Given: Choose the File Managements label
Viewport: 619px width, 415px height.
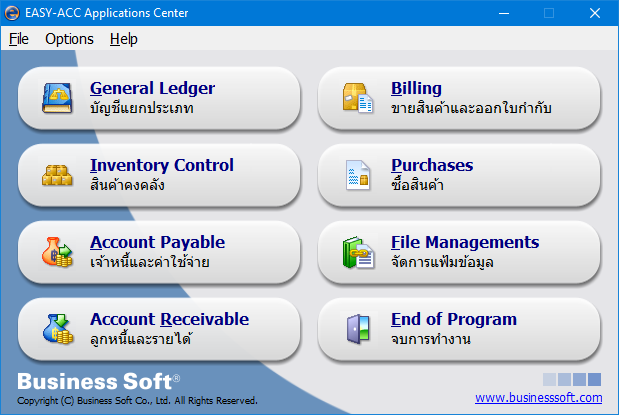Looking at the screenshot, I should point(464,243).
